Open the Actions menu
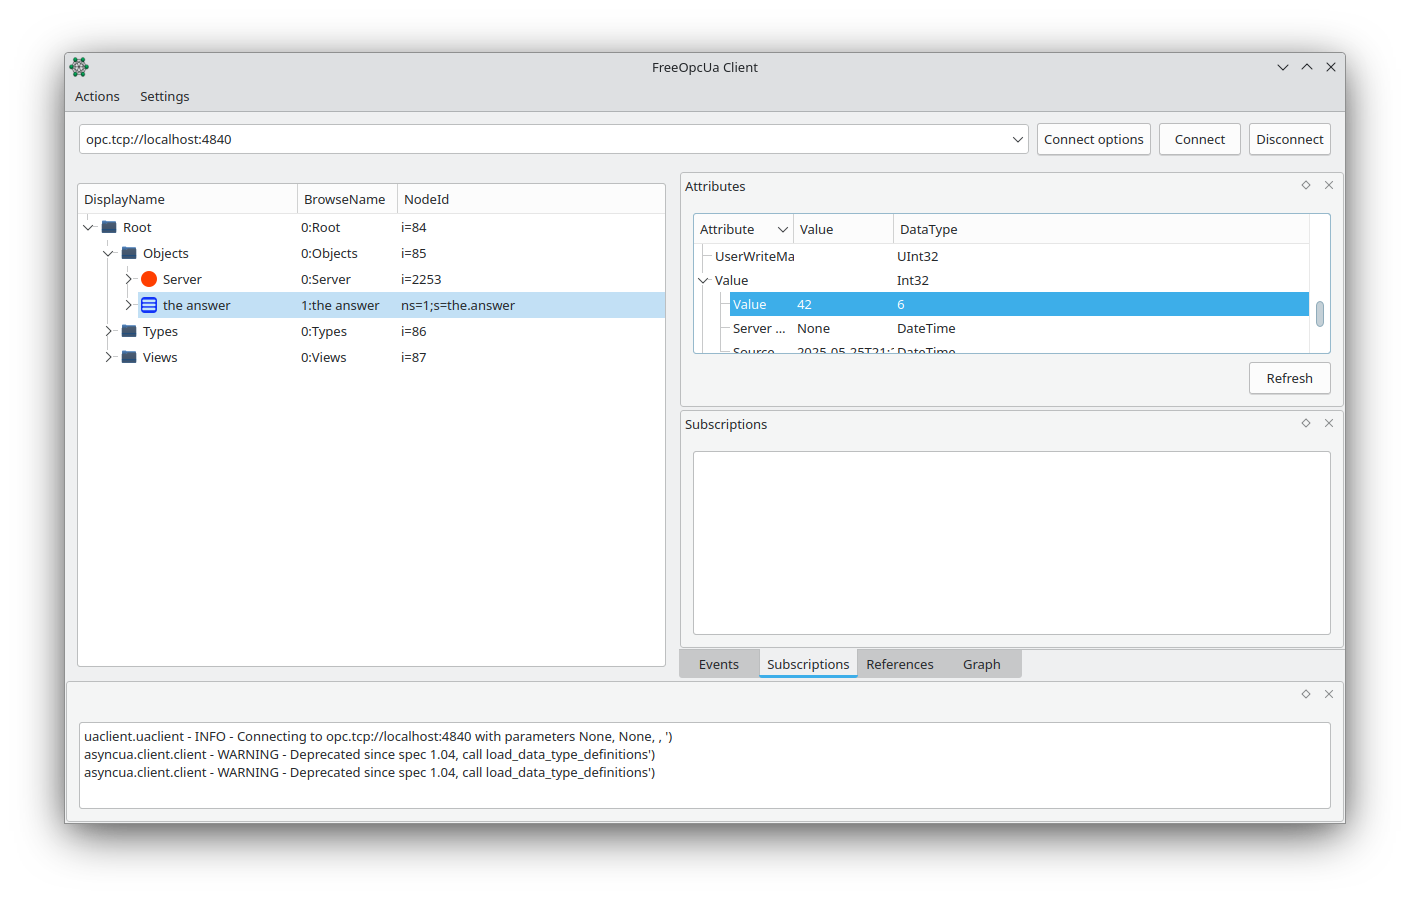 pos(97,96)
